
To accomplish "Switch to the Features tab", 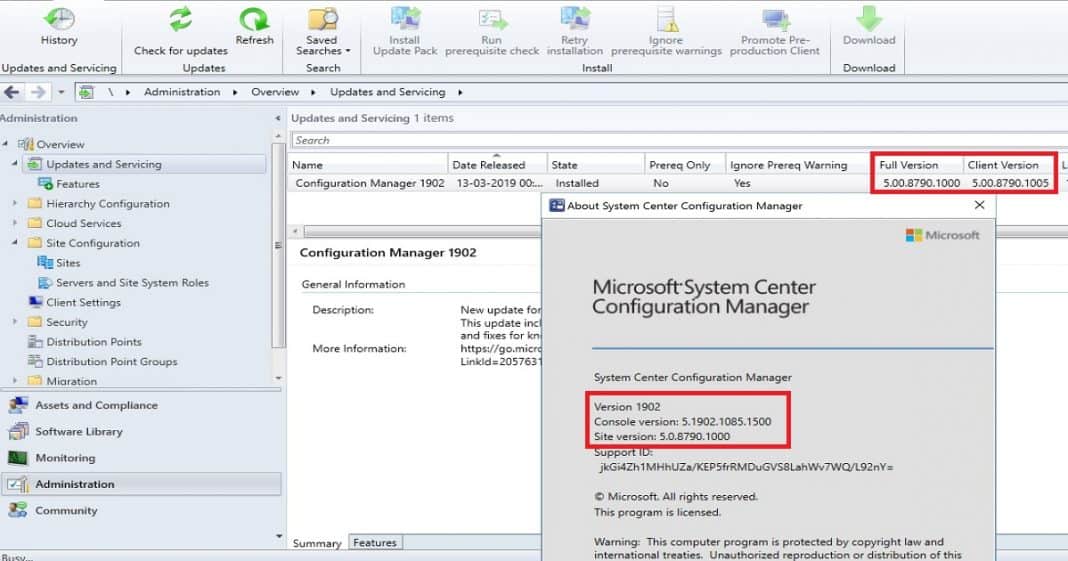I will pyautogui.click(x=375, y=543).
